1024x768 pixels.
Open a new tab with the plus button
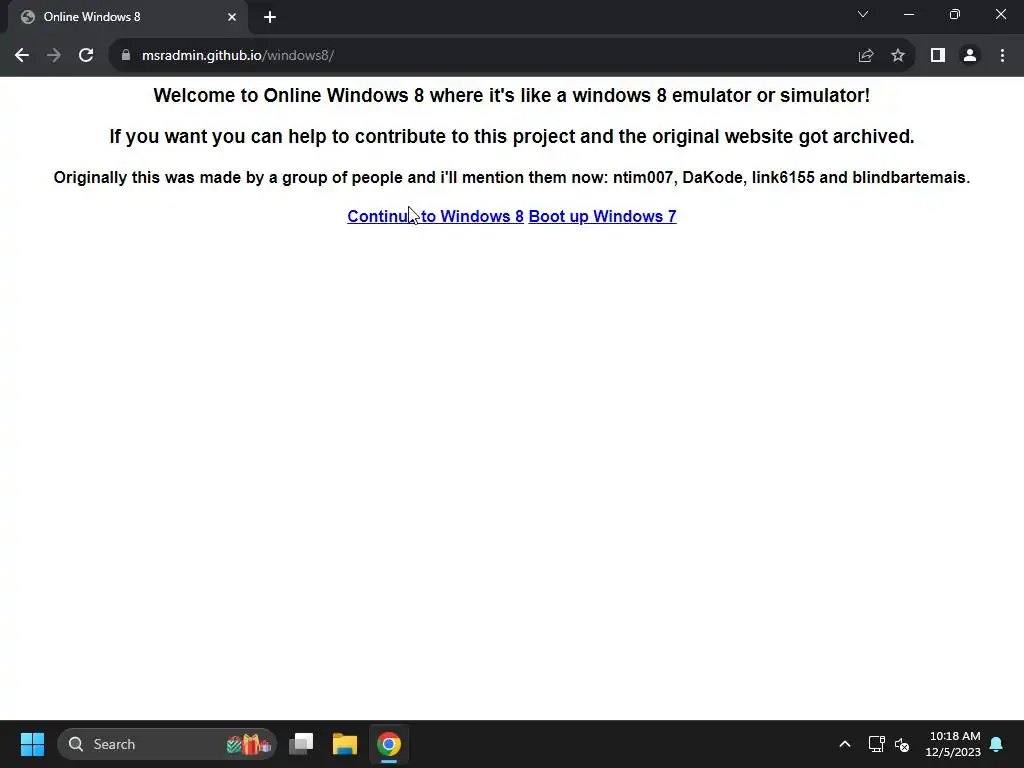270,17
